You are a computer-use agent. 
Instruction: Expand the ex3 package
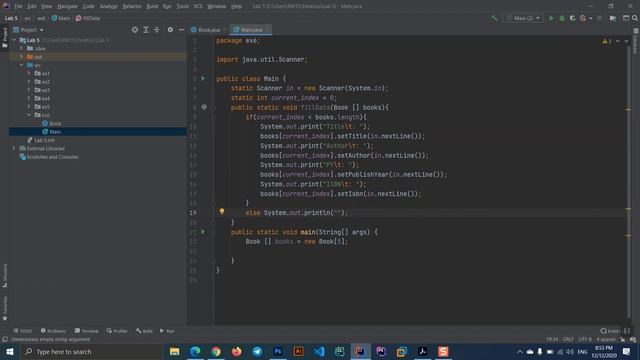click(x=29, y=90)
